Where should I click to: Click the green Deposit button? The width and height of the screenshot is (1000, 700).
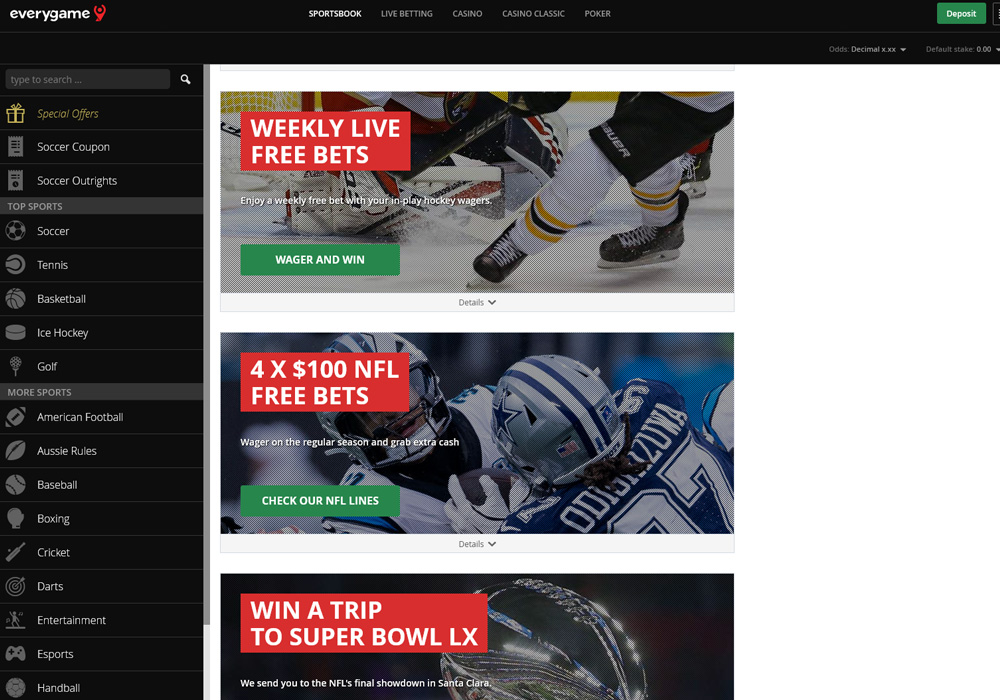[960, 13]
